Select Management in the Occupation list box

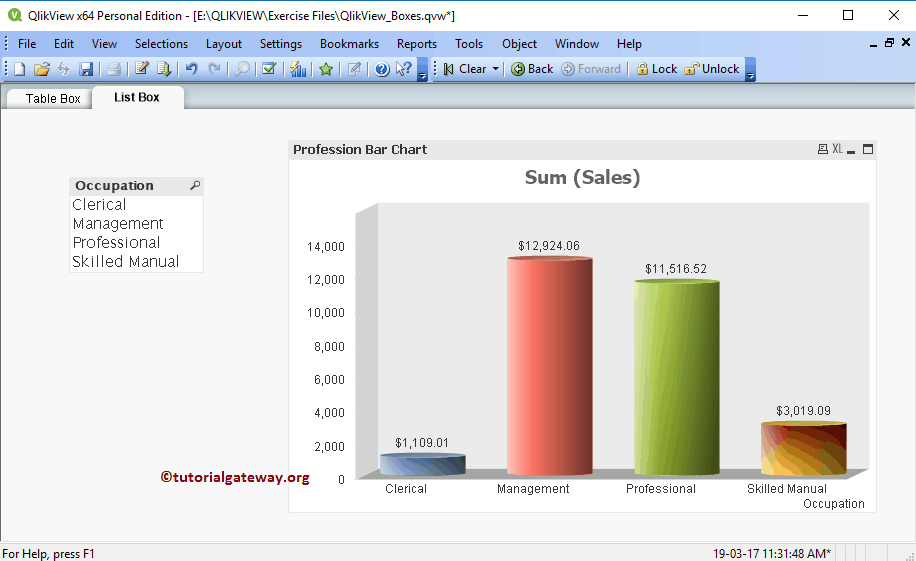(118, 224)
